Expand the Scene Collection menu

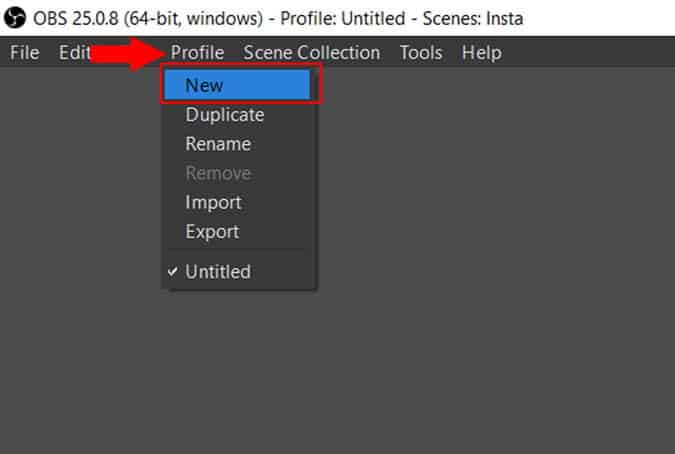(x=311, y=53)
